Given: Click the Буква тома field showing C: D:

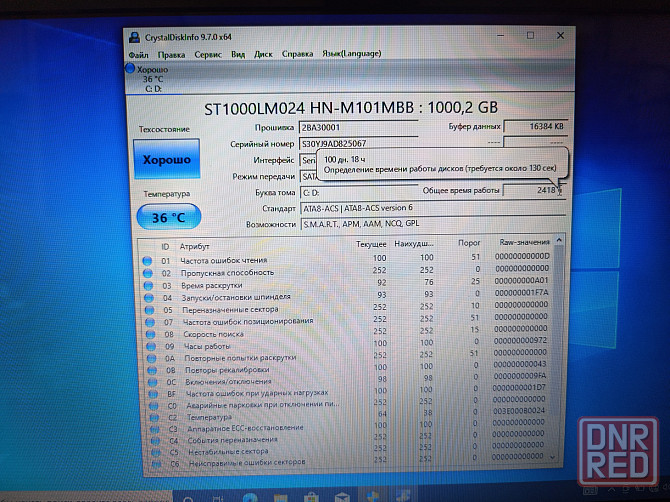Looking at the screenshot, I should point(358,193).
